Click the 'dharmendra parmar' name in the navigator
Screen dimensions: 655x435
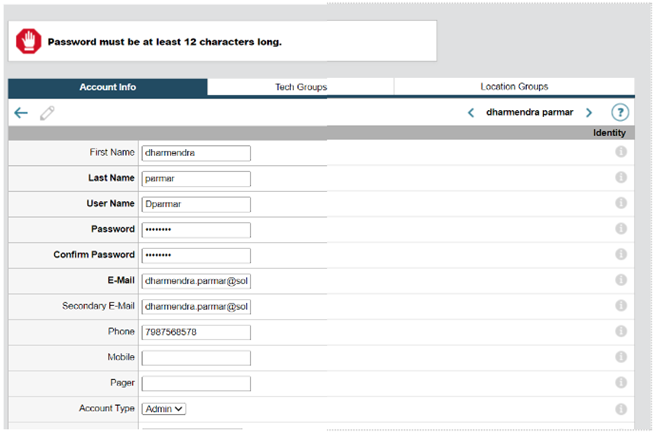[529, 112]
